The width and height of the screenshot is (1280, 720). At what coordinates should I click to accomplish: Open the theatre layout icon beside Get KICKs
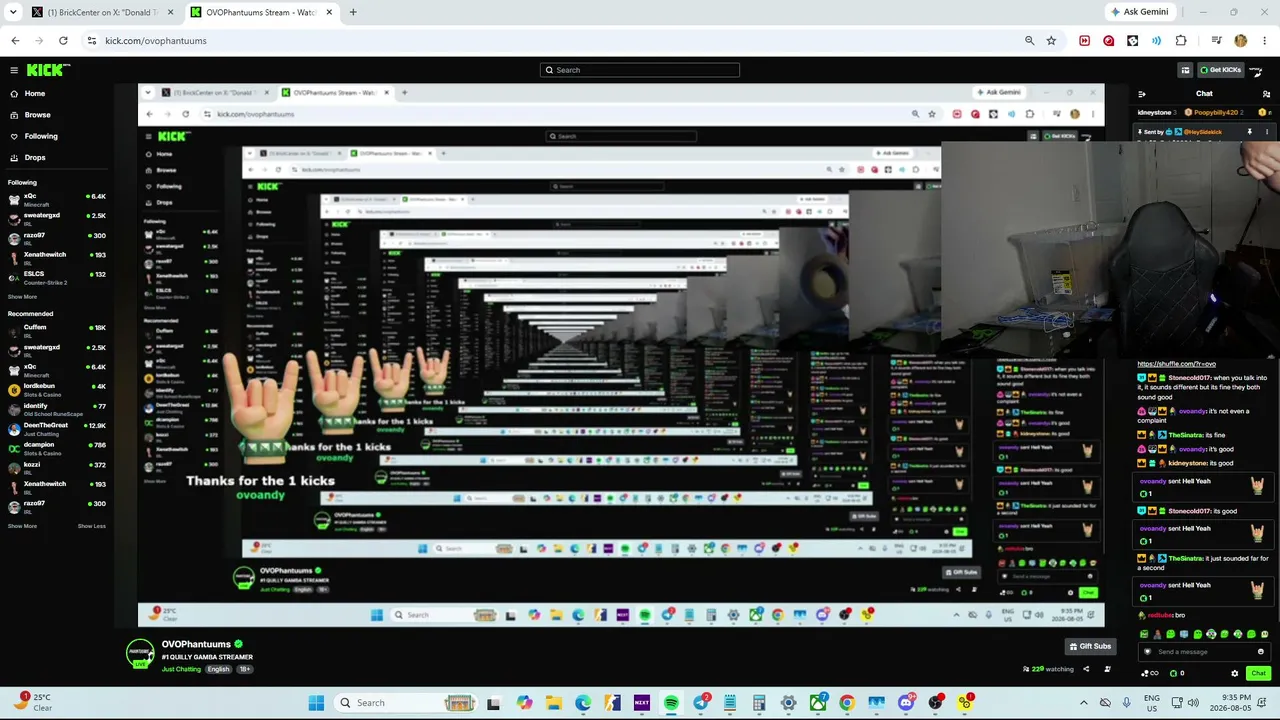click(1185, 70)
